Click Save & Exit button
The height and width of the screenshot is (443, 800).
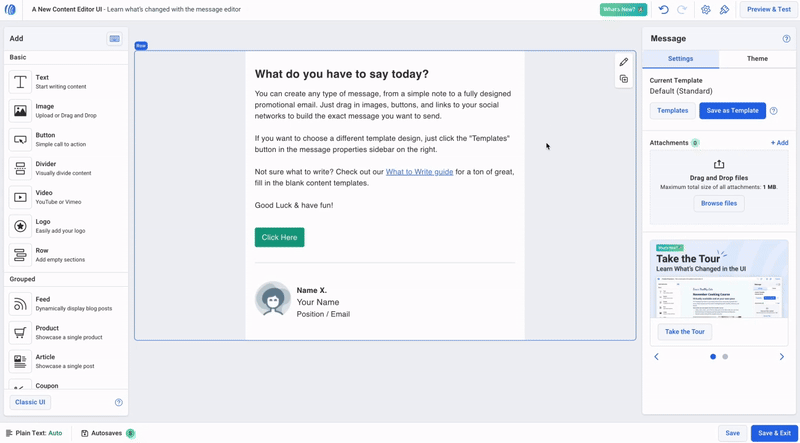pyautogui.click(x=774, y=433)
